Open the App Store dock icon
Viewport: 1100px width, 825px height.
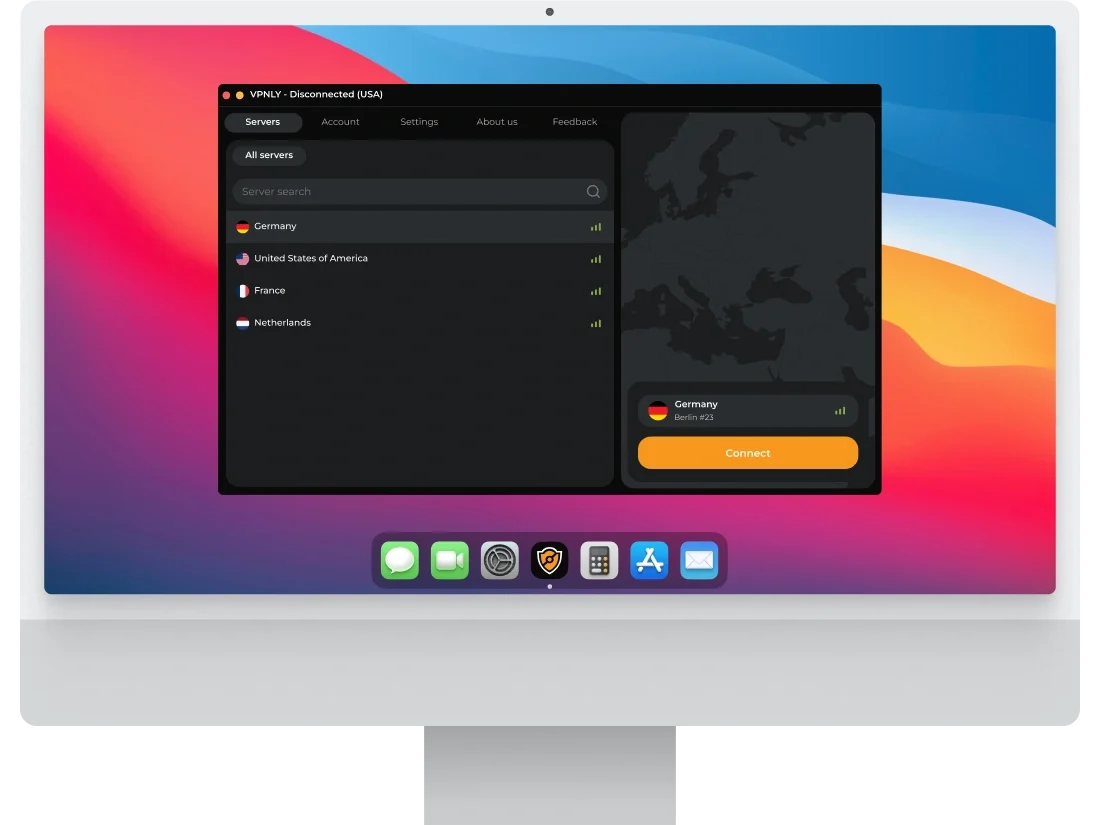click(x=649, y=561)
